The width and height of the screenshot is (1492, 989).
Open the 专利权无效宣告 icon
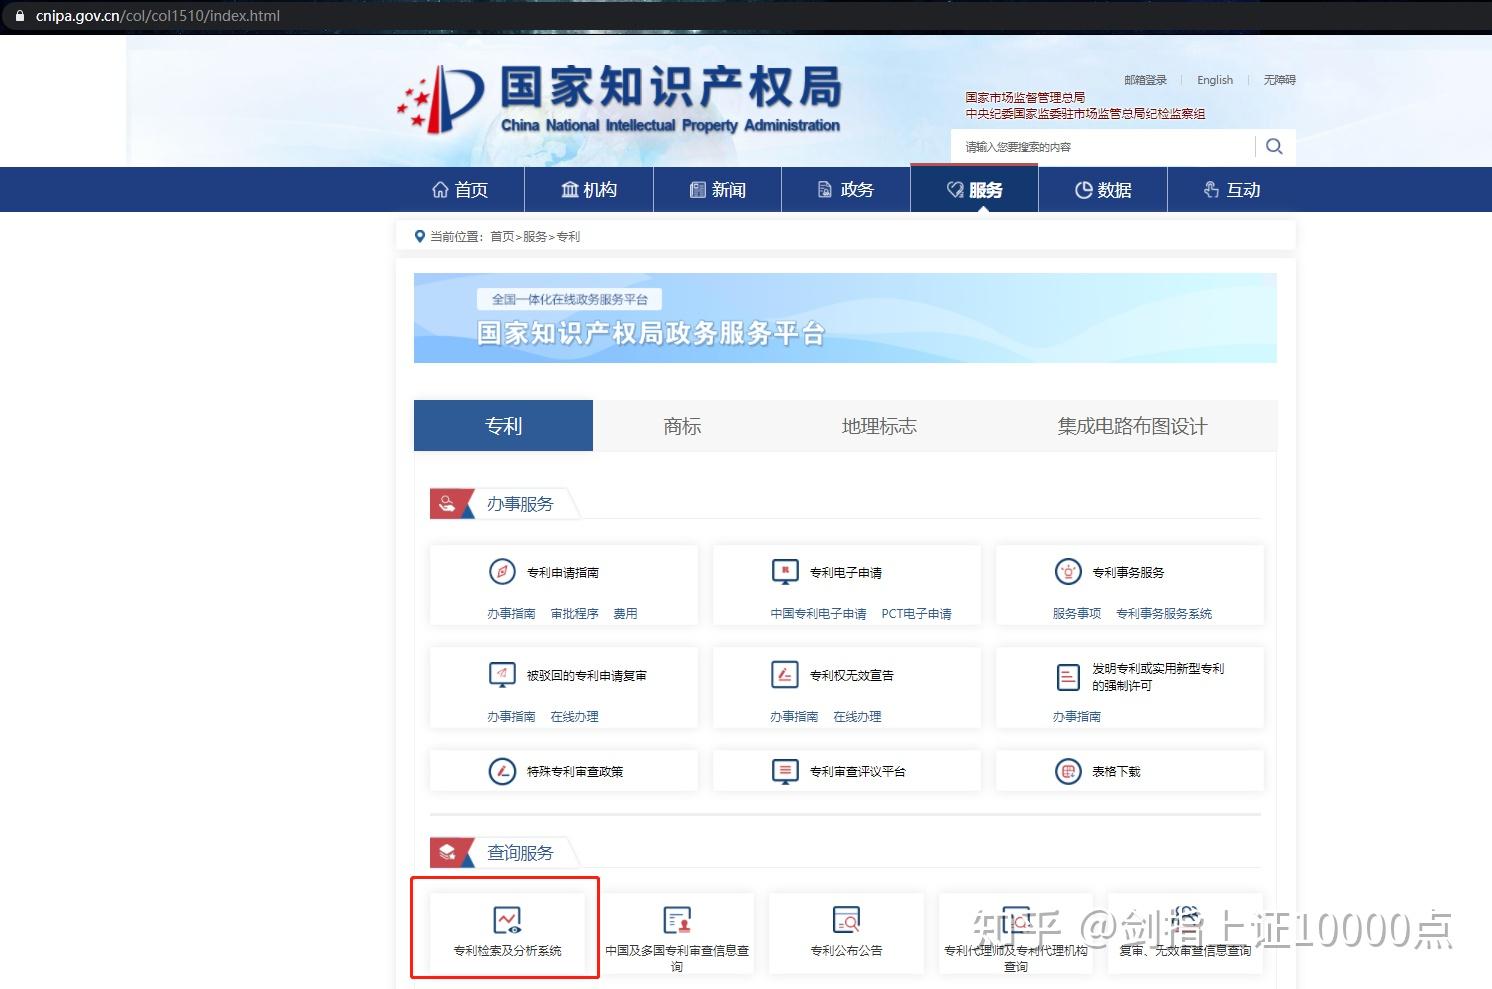[x=785, y=675]
